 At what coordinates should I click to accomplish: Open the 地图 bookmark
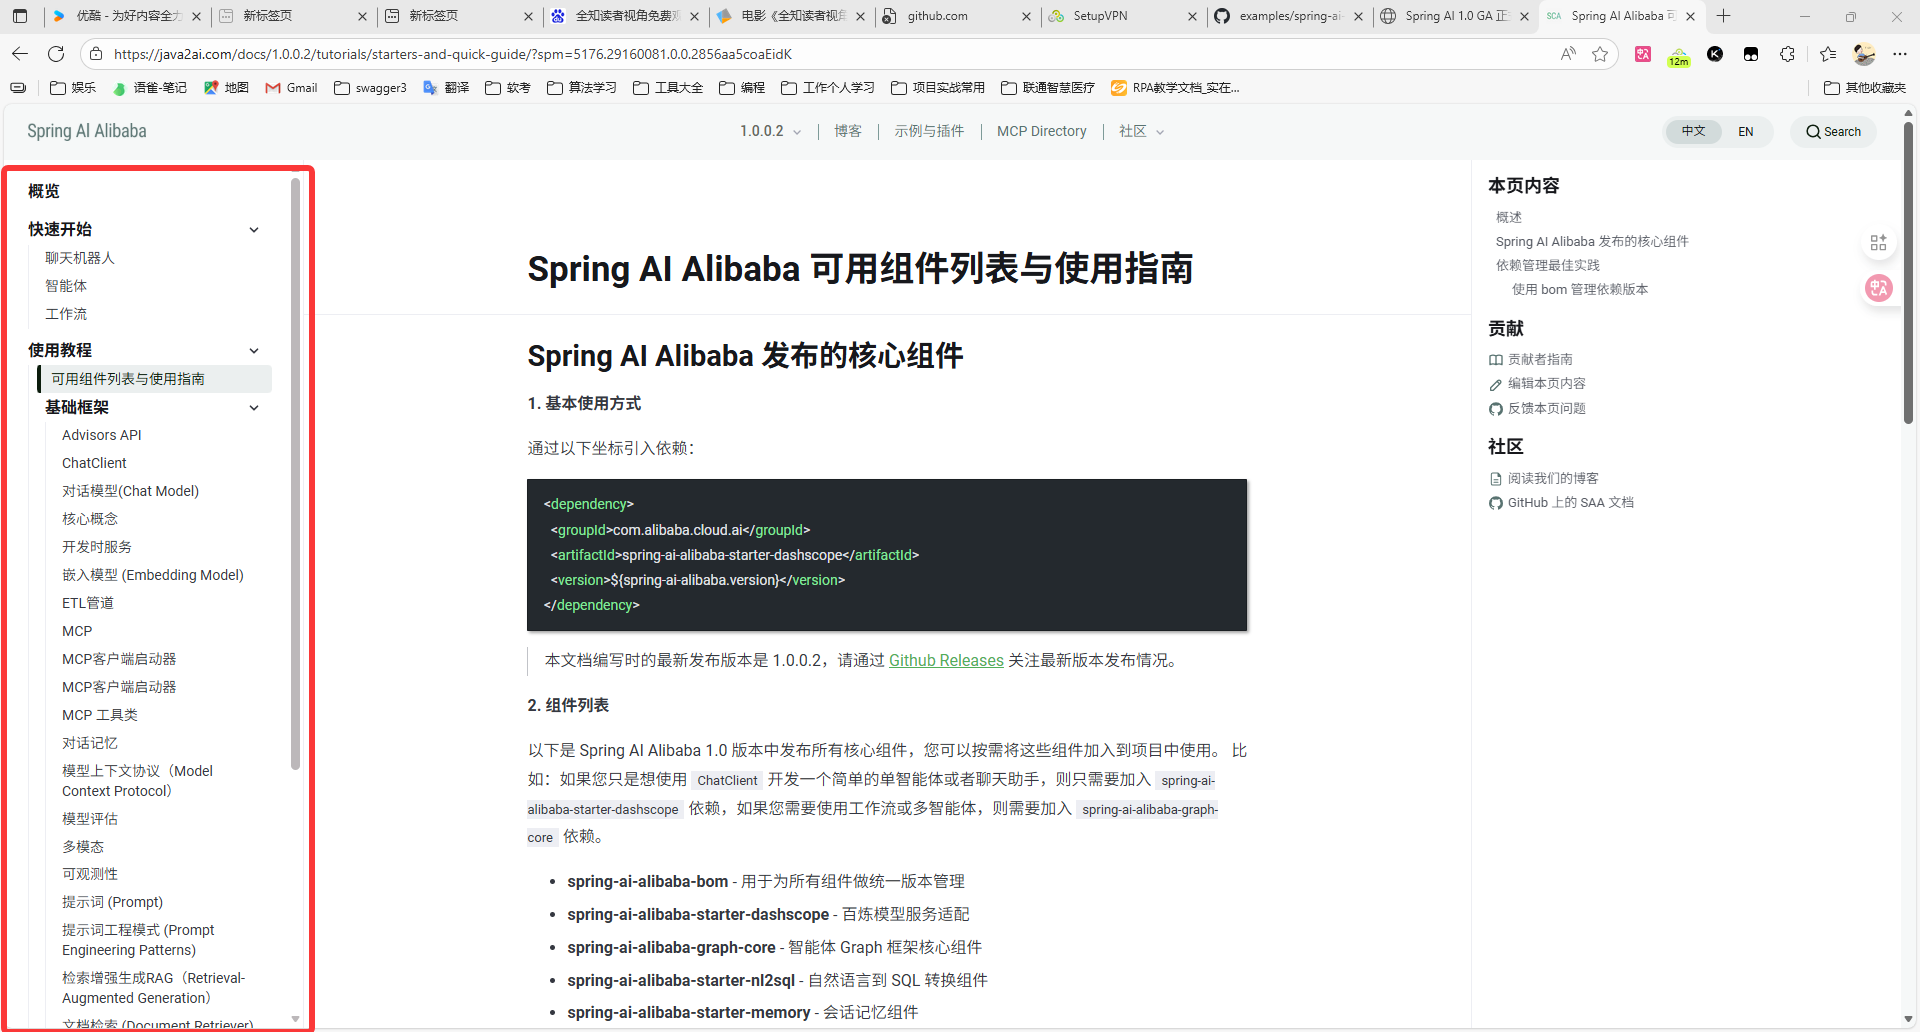click(226, 88)
